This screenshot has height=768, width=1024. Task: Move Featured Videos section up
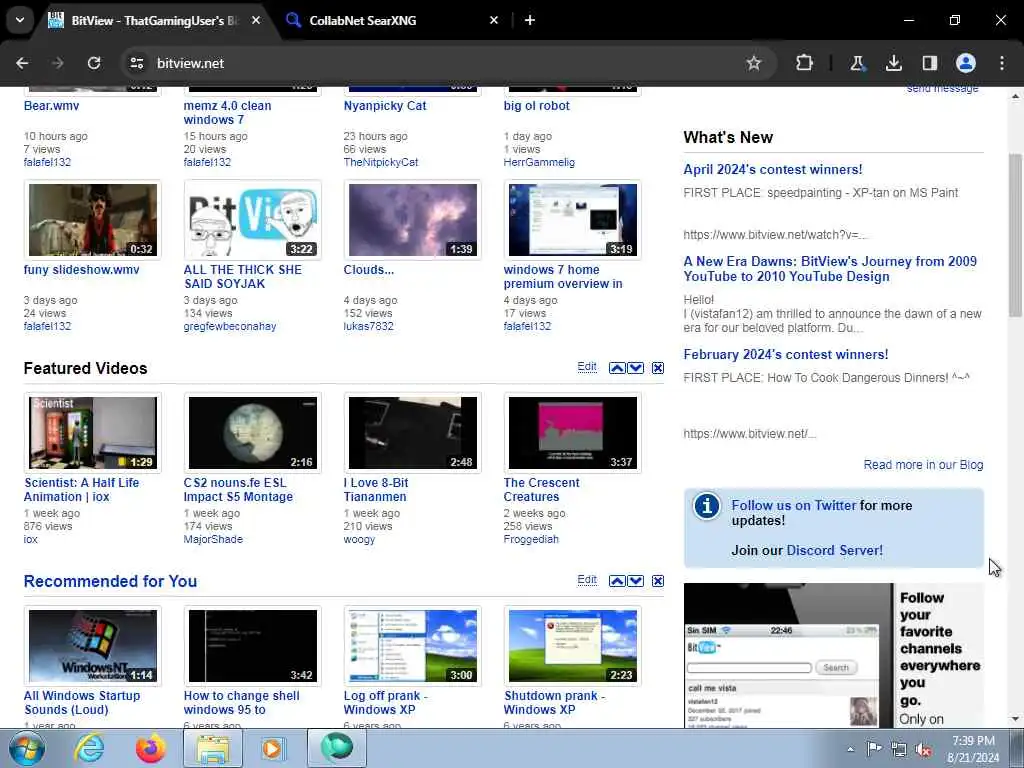tap(616, 368)
